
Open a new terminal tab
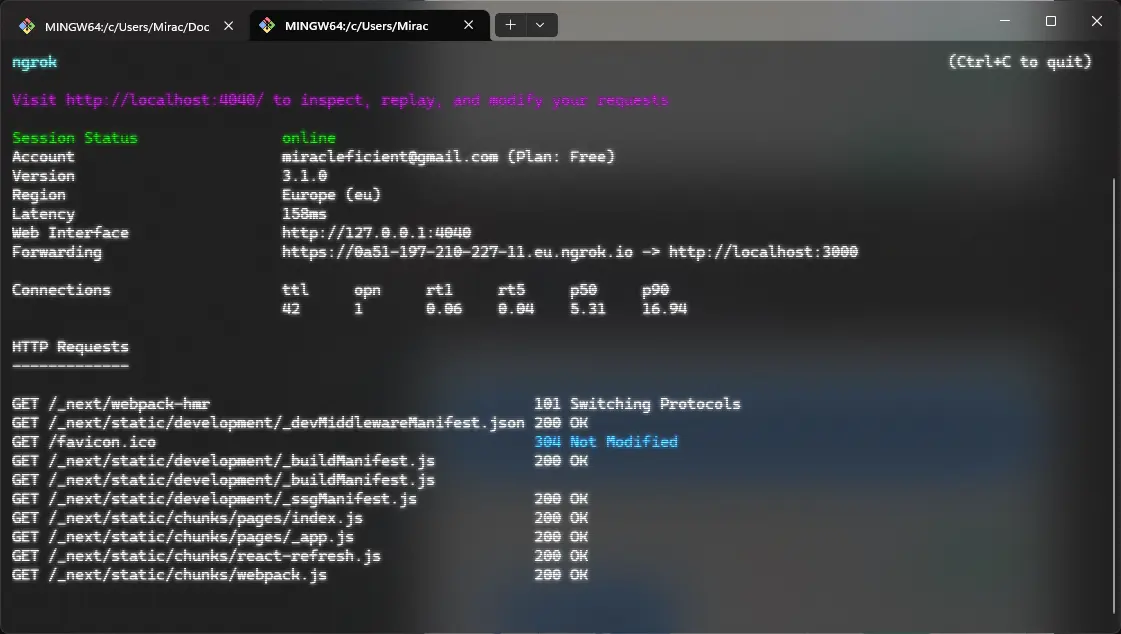coord(510,25)
